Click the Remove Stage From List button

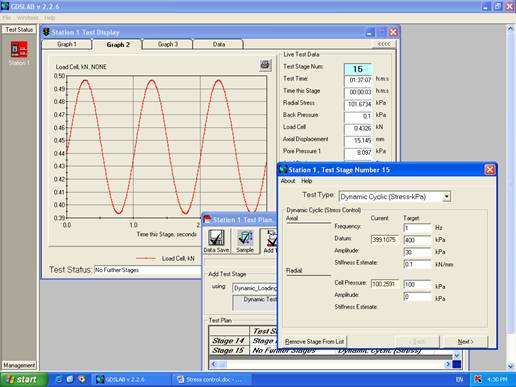(314, 342)
